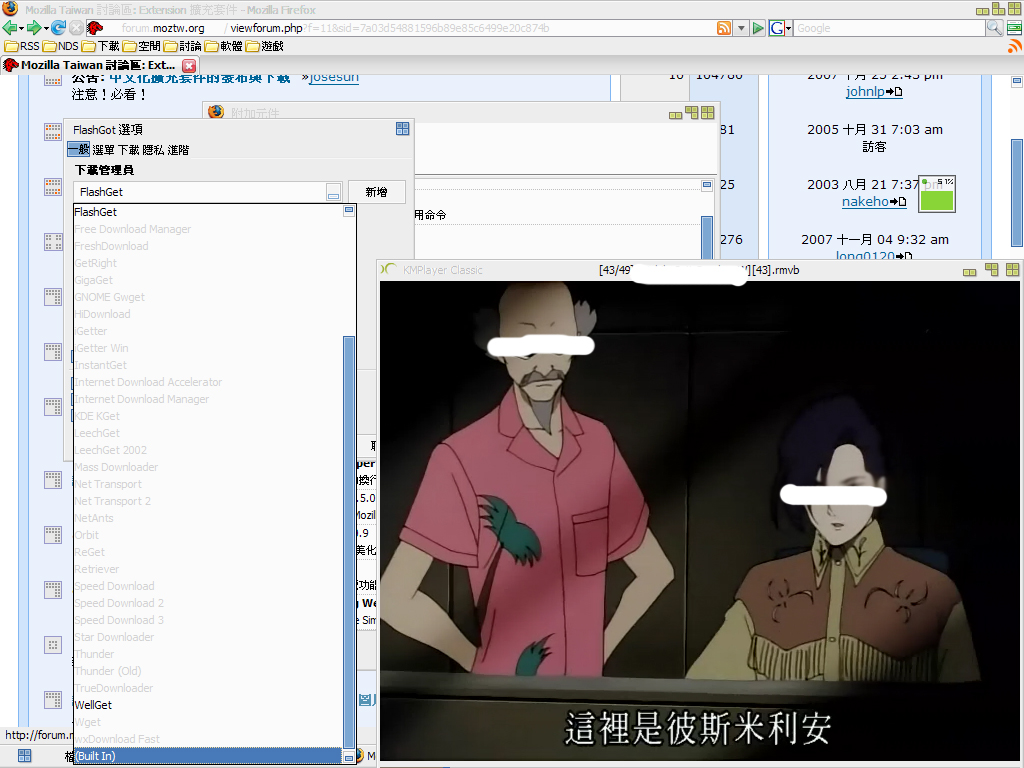The width and height of the screenshot is (1024, 768).
Task: Collapse the FlashGet download manager dropdown
Action: 333,192
